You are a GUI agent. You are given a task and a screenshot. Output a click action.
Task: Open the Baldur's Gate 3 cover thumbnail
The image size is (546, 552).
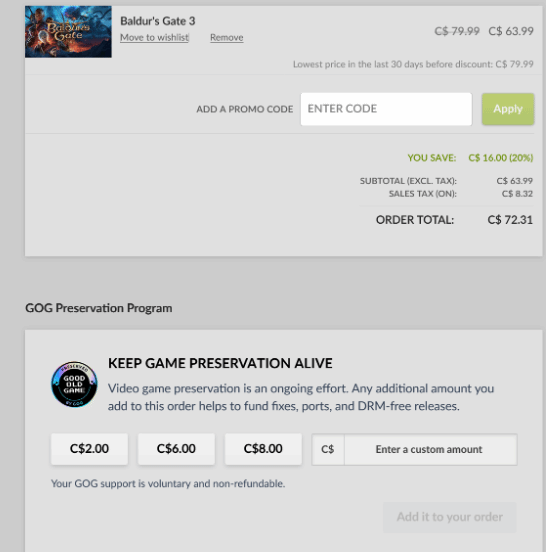pos(68,32)
